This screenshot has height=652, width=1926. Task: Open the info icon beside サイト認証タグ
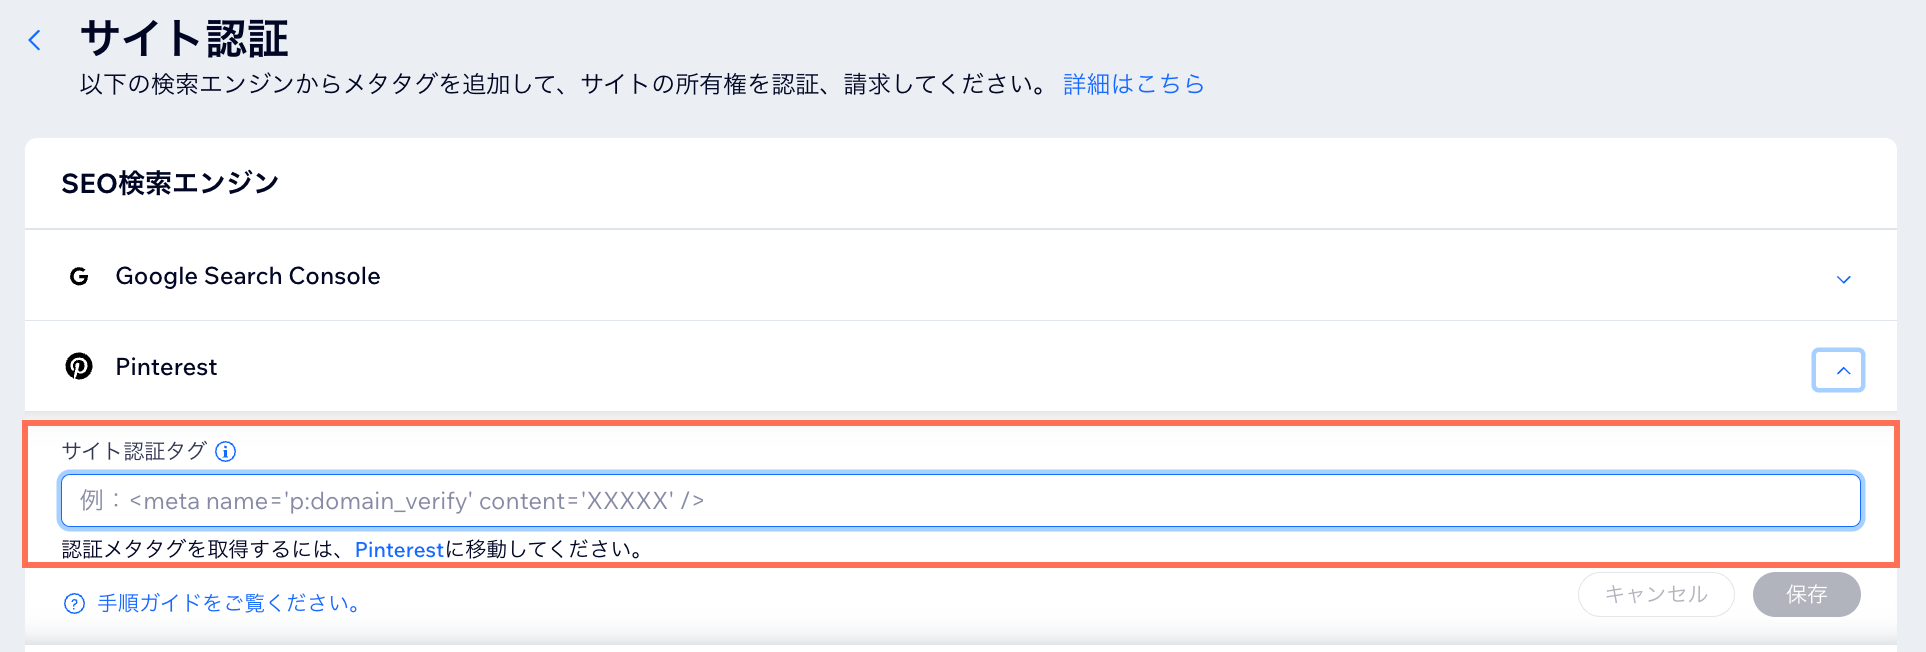[226, 452]
